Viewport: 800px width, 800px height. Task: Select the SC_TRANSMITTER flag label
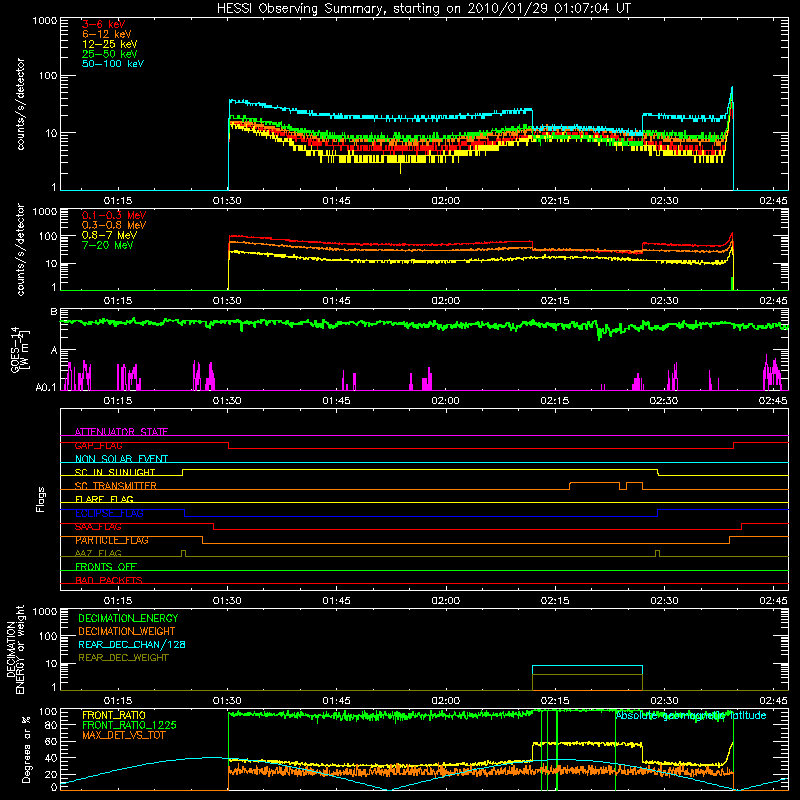tap(115, 486)
